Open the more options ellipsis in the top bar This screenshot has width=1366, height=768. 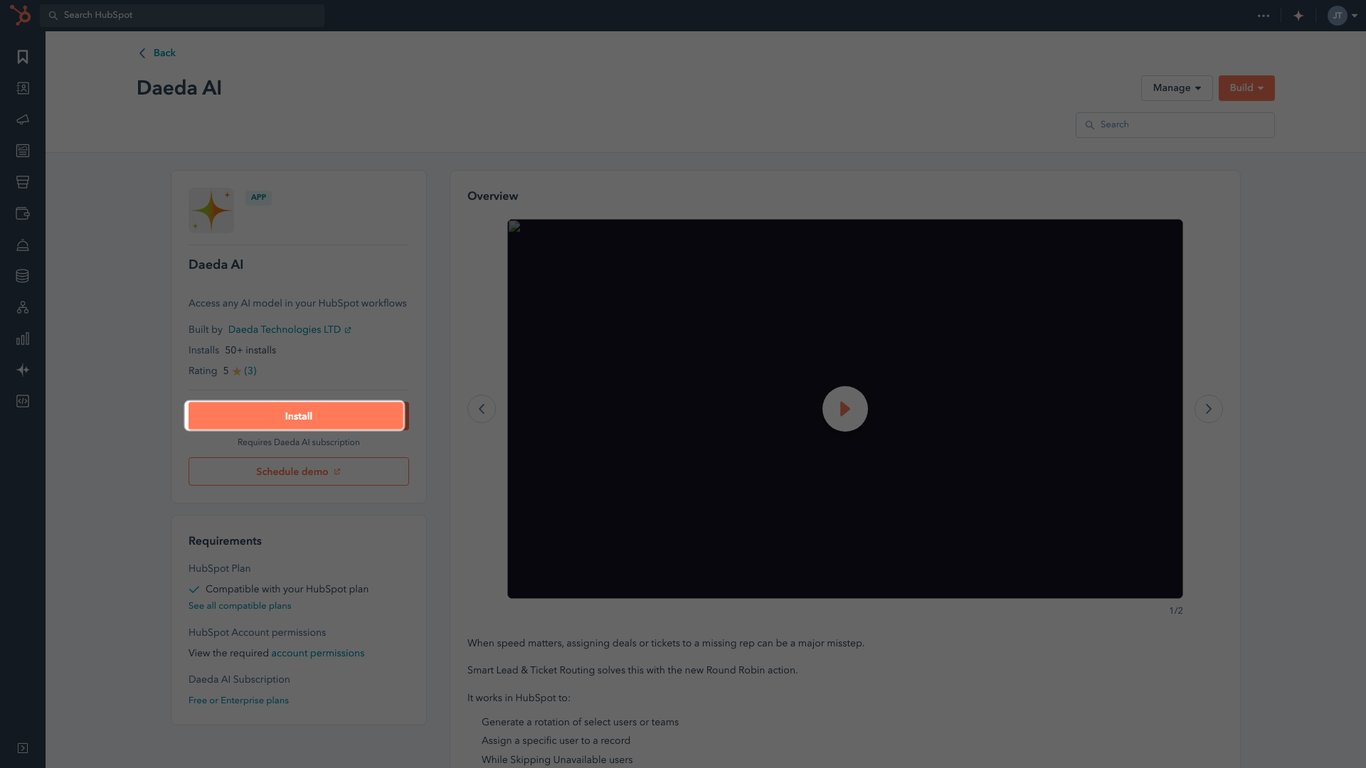point(1262,14)
